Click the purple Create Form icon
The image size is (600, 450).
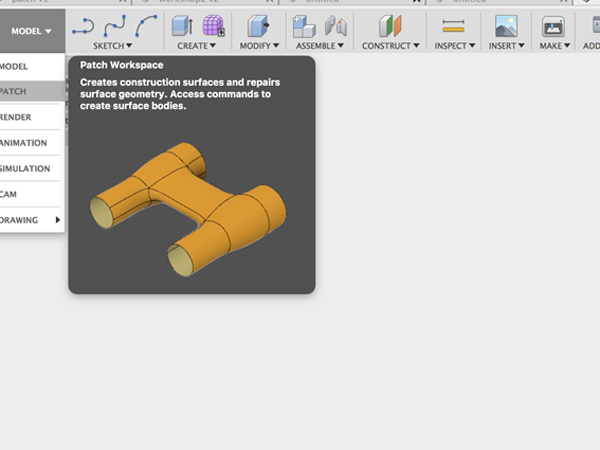213,26
